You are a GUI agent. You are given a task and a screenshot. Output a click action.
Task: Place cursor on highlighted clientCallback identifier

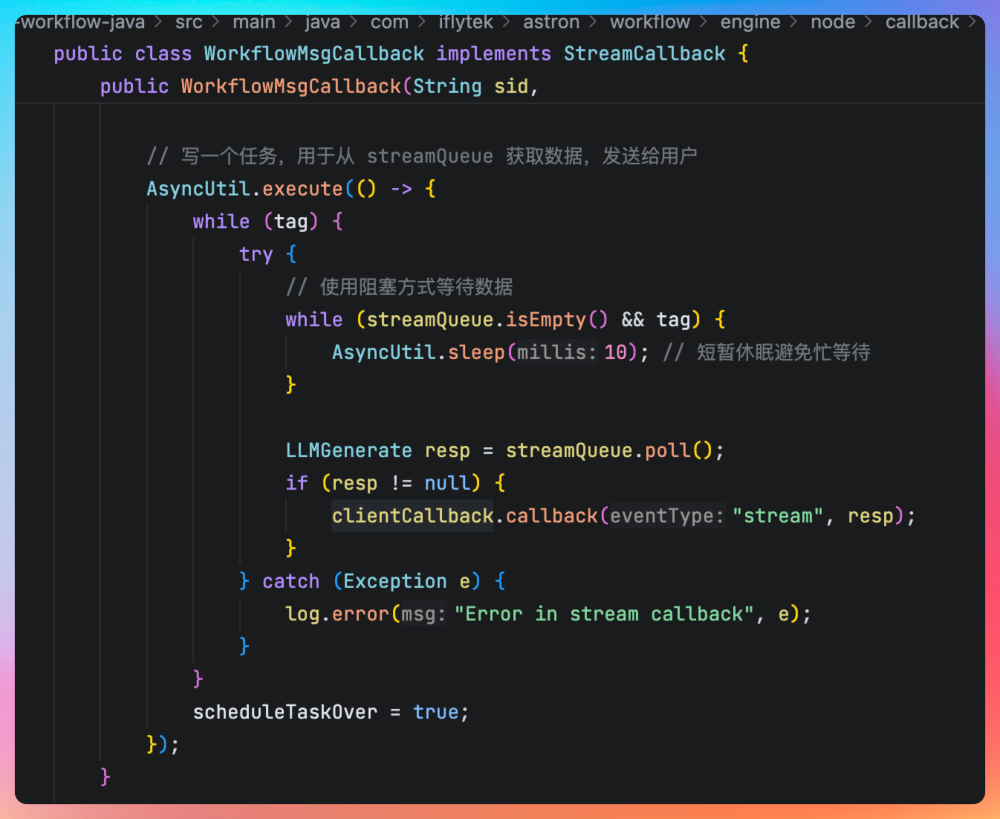[x=412, y=516]
